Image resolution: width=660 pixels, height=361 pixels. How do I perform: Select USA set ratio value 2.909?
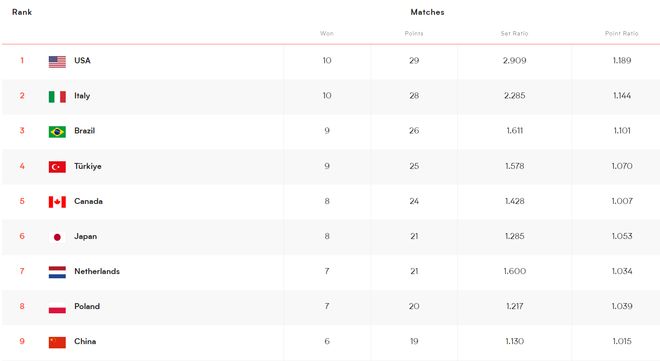click(514, 61)
